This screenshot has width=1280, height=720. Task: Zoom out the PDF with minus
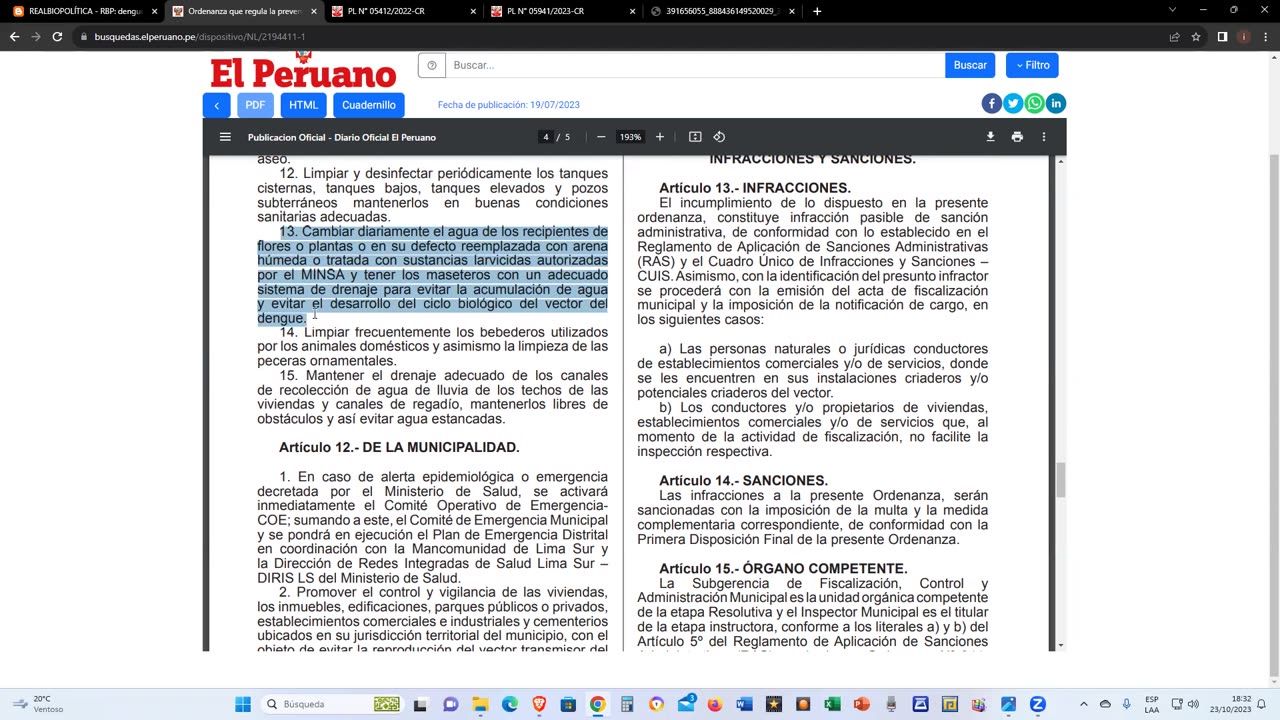point(601,137)
